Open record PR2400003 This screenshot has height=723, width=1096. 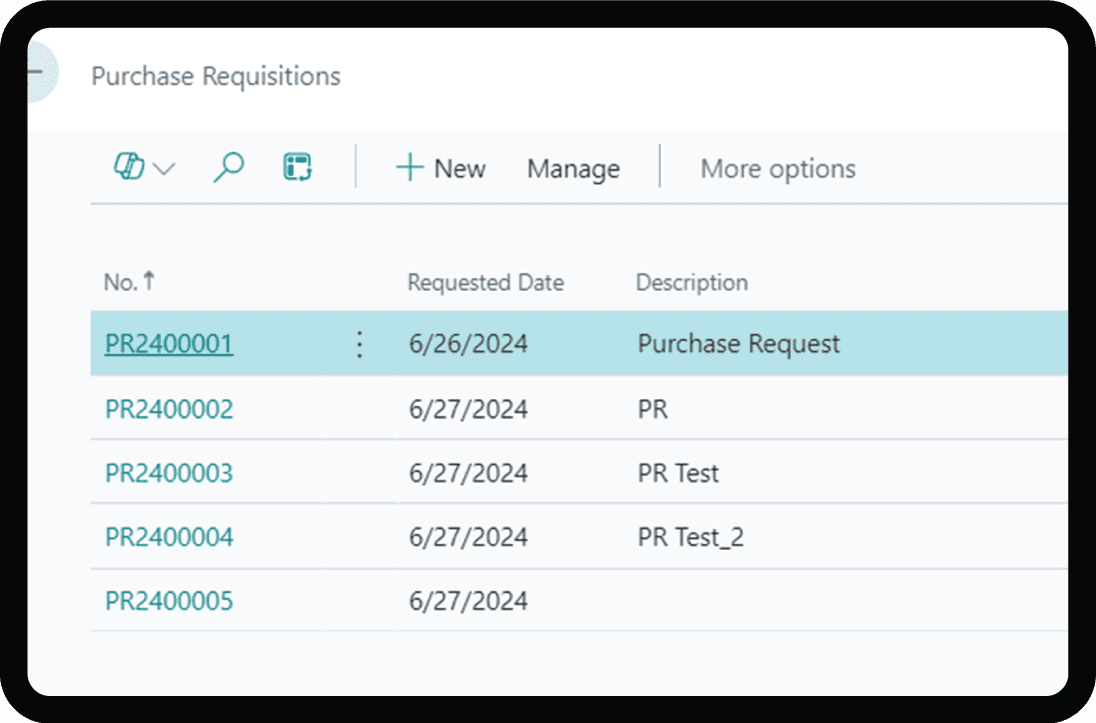tap(168, 472)
